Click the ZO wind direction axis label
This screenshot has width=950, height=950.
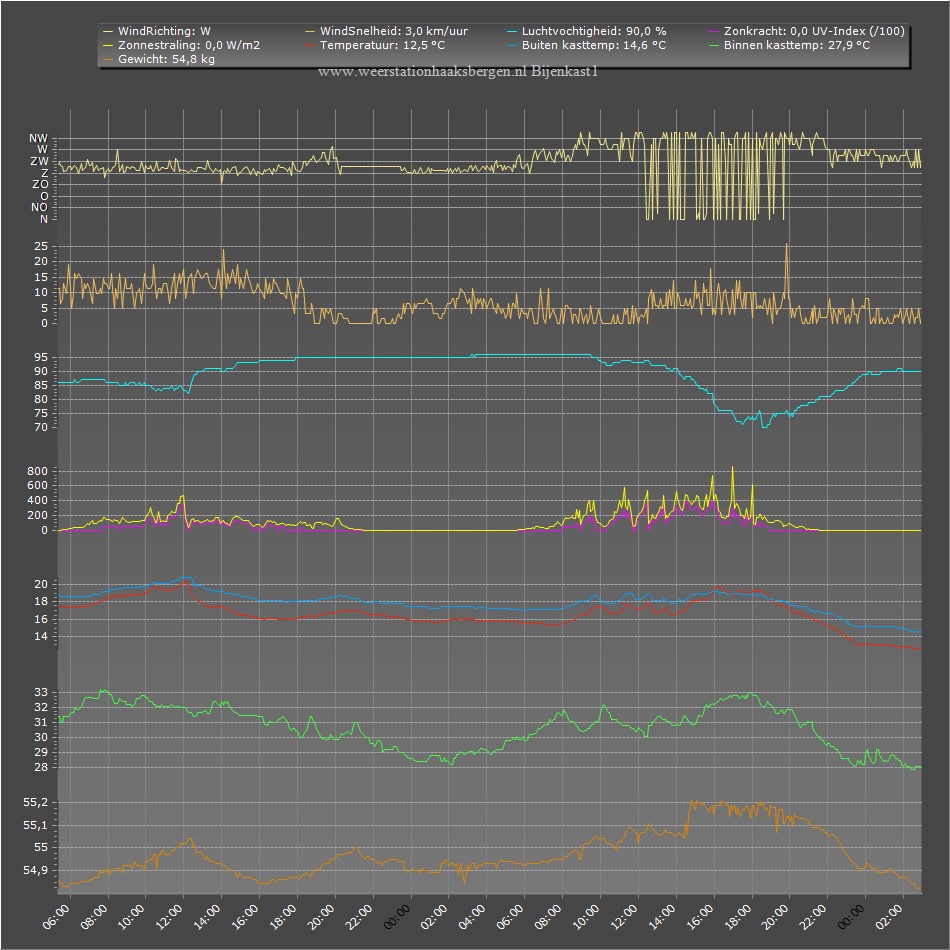(x=40, y=184)
